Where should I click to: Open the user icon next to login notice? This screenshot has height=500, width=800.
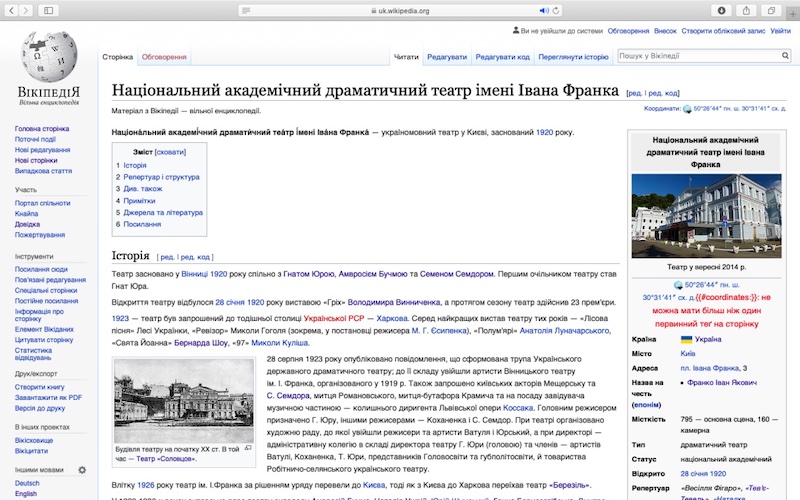point(516,30)
